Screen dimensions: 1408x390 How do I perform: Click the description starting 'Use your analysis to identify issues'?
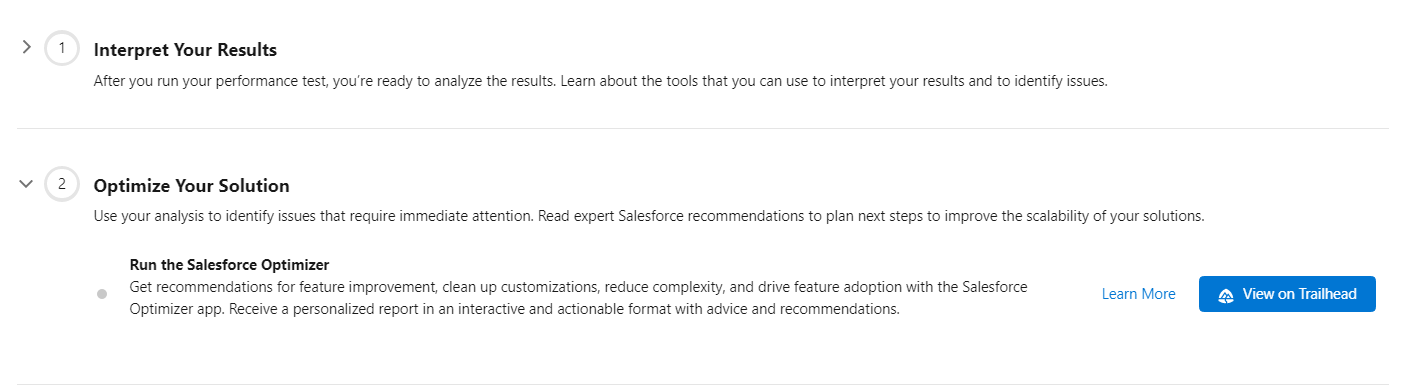[649, 216]
